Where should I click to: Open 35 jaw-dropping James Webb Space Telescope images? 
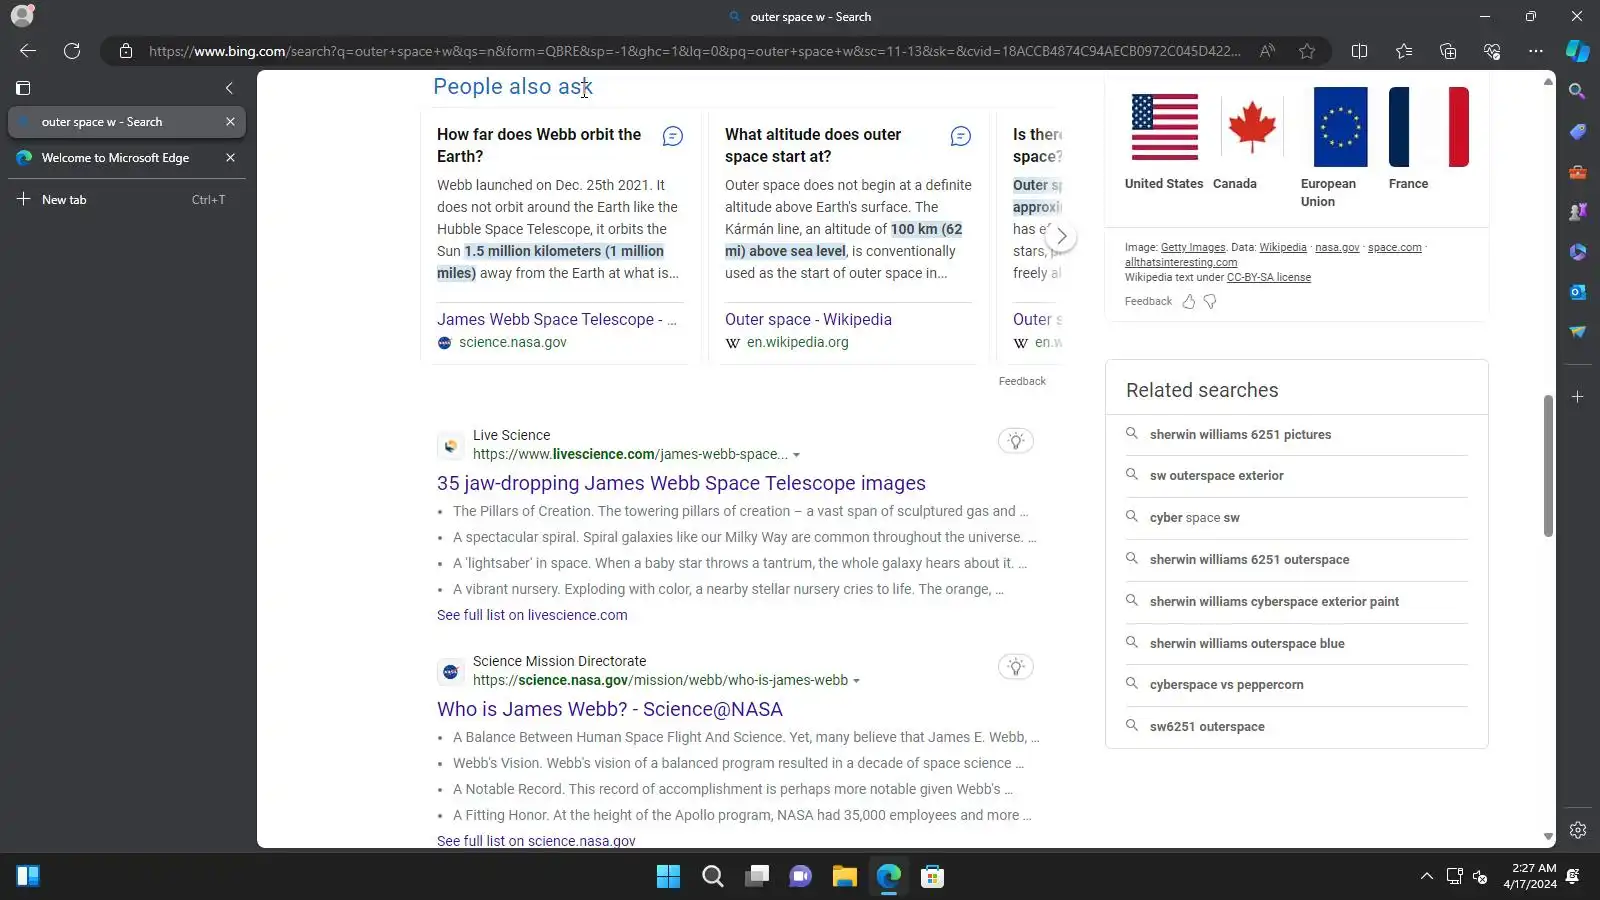click(x=681, y=483)
